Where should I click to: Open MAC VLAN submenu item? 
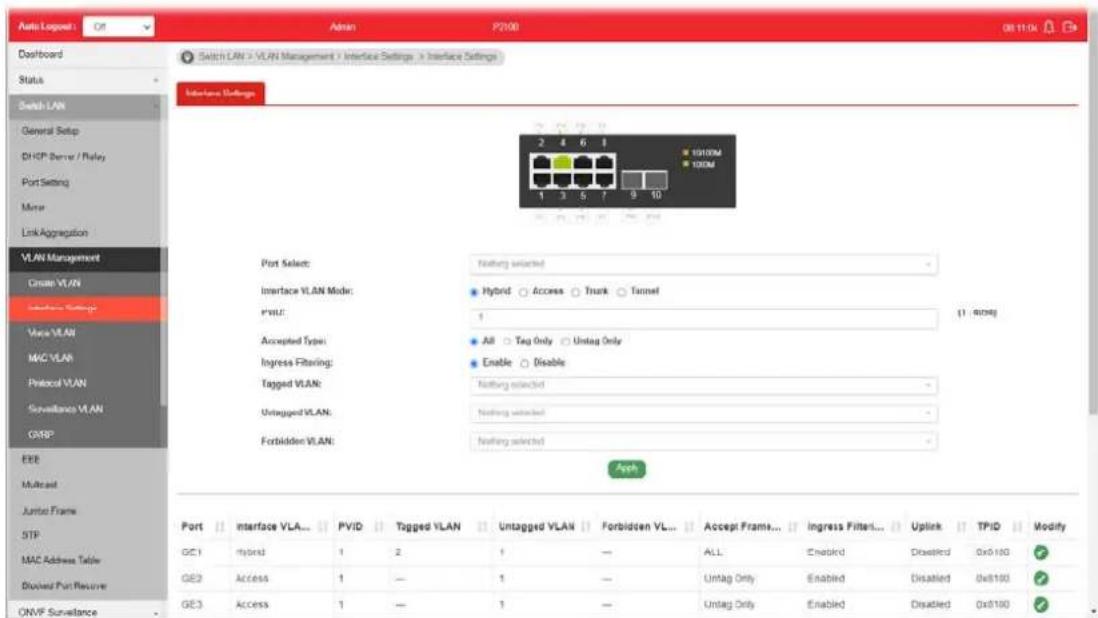click(x=50, y=358)
